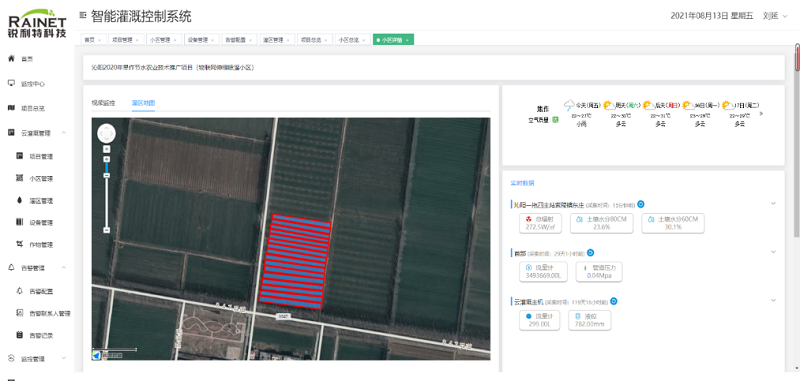Close the 小区详情 page tab
This screenshot has width=800, height=381.
tap(407, 40)
